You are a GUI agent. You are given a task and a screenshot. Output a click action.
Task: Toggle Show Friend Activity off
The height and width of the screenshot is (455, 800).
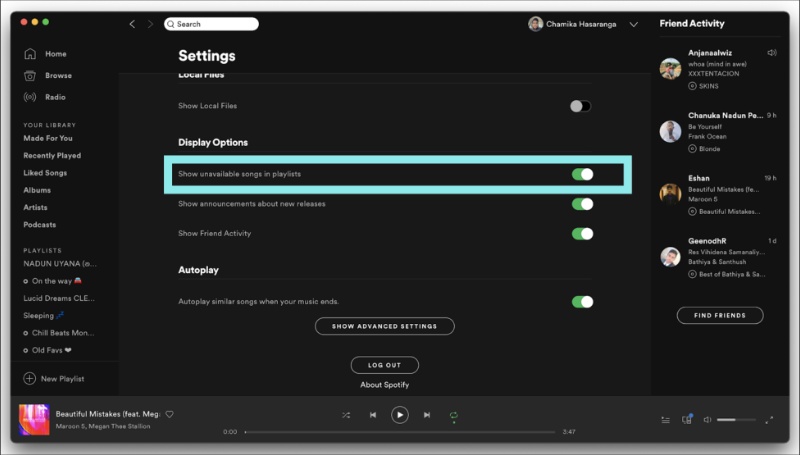[582, 234]
